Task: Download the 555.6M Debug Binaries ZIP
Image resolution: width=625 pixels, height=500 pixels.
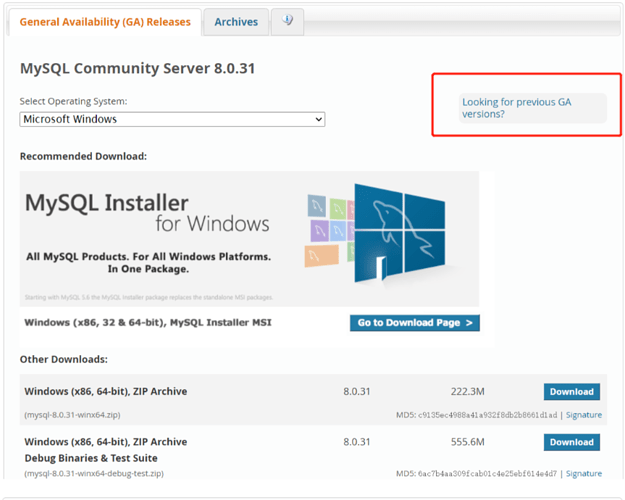Action: coord(571,442)
